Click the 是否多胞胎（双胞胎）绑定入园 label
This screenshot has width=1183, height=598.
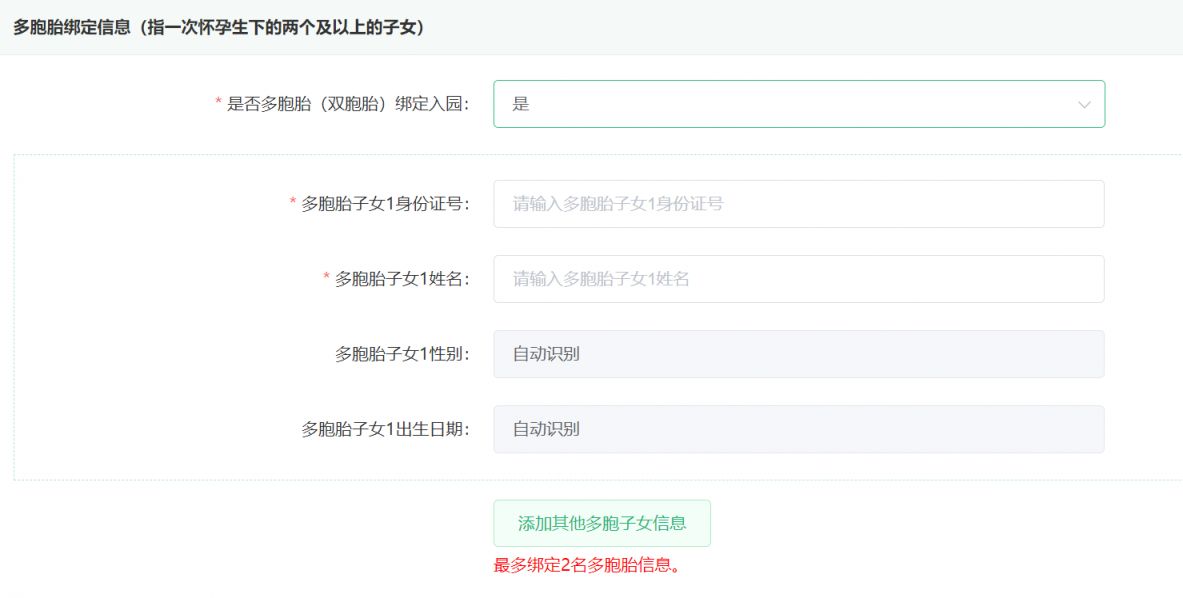(x=348, y=104)
